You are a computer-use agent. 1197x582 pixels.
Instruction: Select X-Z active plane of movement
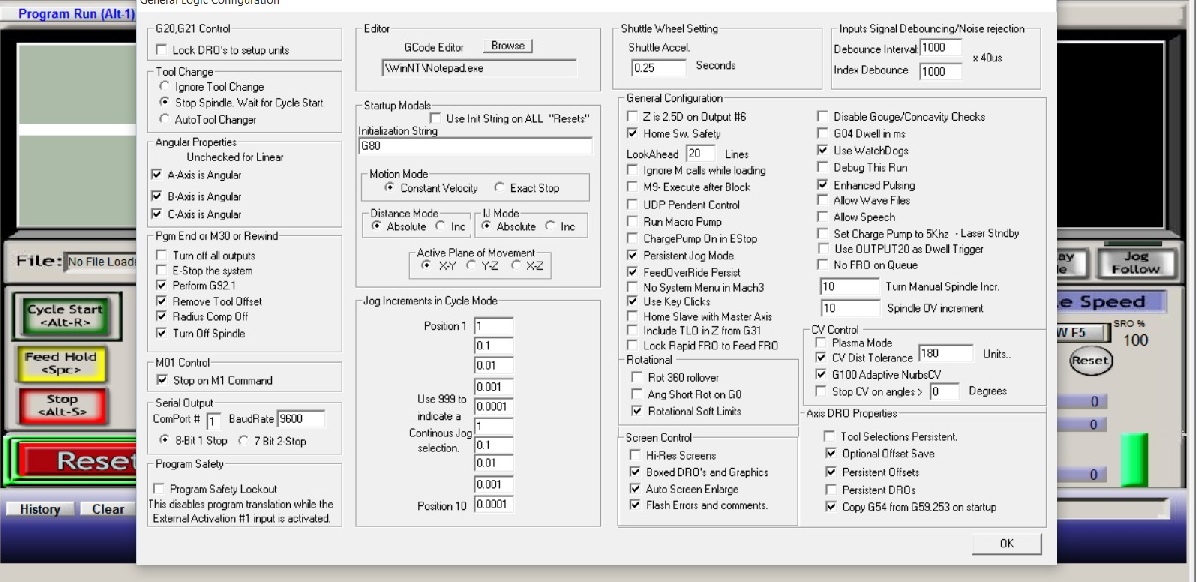(x=517, y=265)
